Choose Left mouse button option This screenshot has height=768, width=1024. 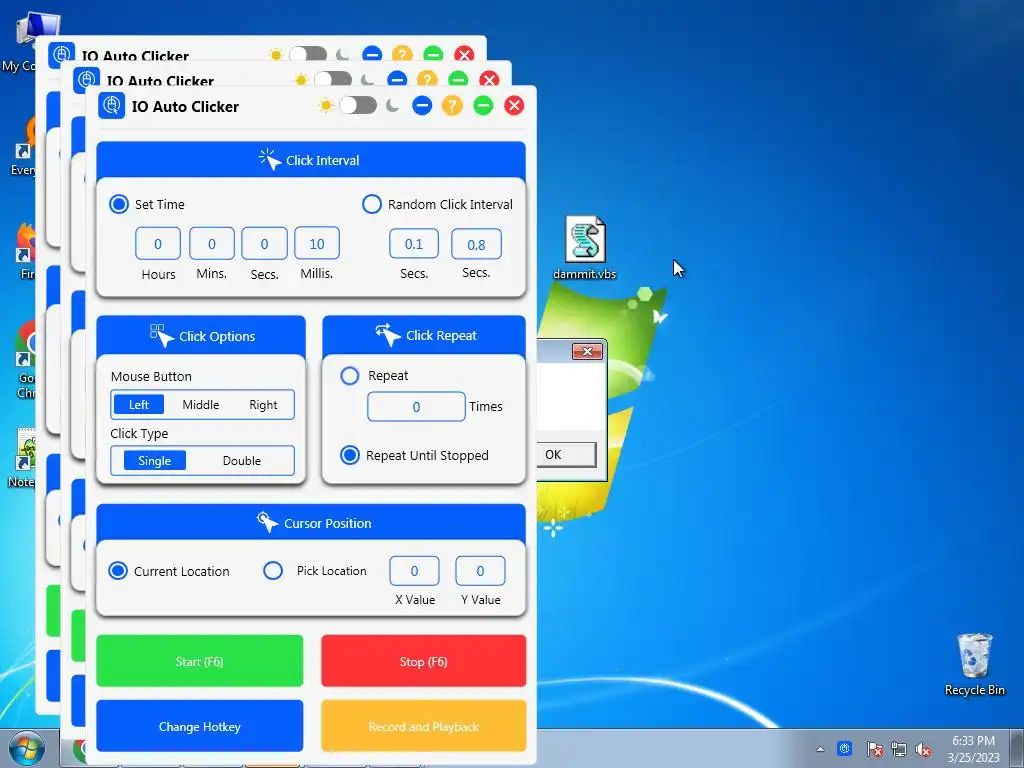[138, 405]
